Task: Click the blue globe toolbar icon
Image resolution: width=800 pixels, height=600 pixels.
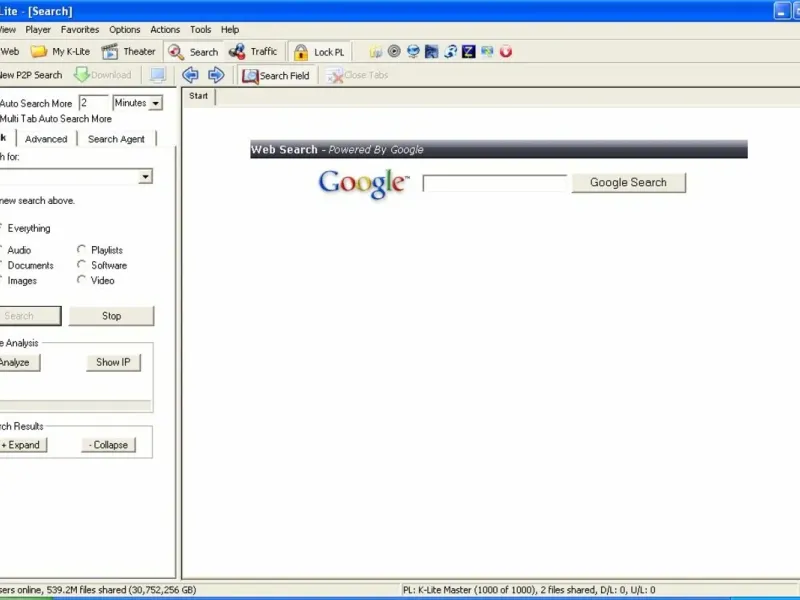Action: click(413, 51)
